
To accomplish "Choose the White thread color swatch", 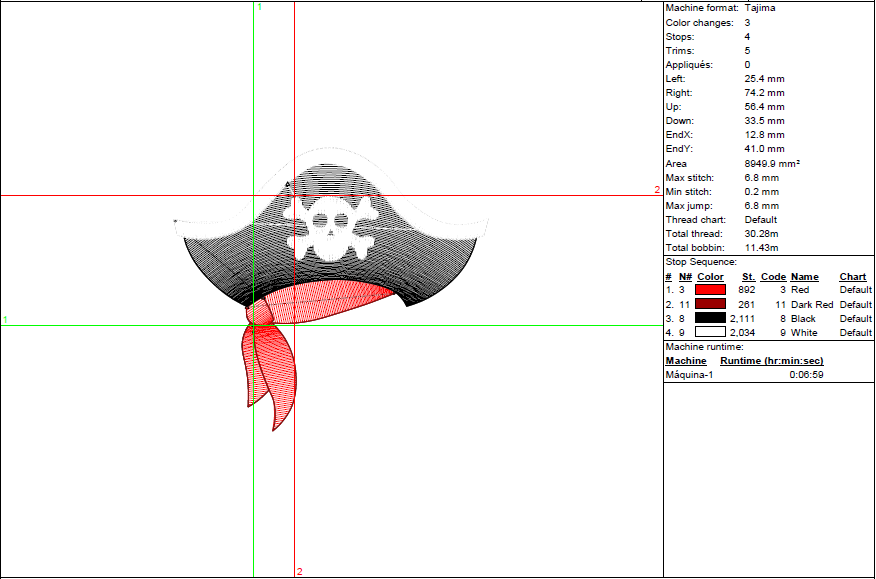I will (x=710, y=332).
